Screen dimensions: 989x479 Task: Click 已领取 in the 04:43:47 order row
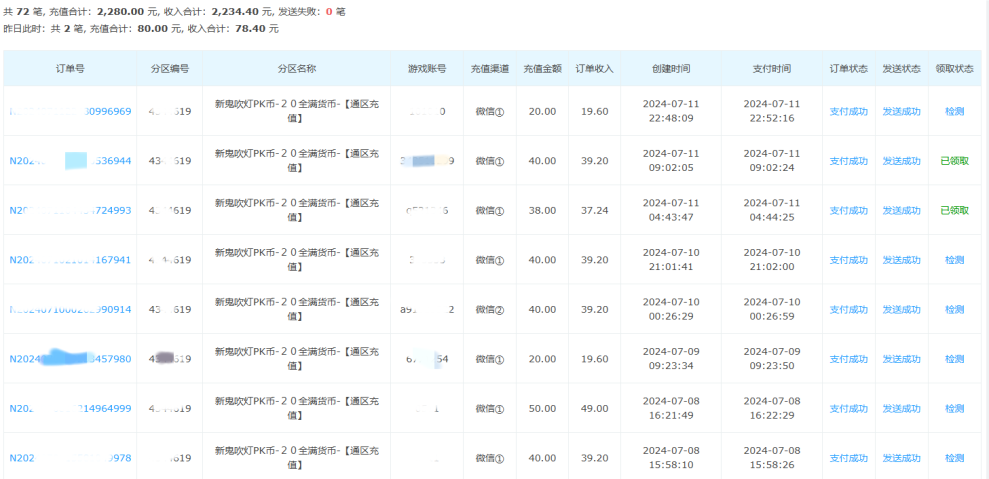point(954,210)
